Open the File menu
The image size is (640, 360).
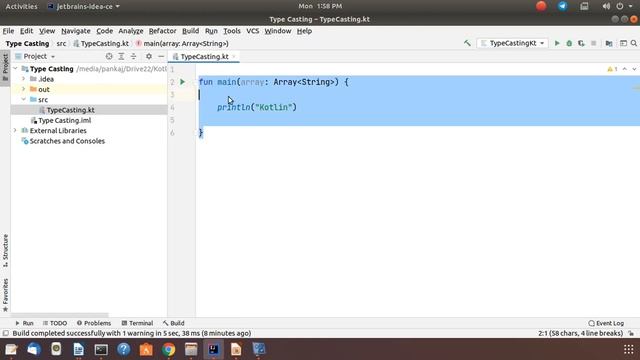[8, 31]
